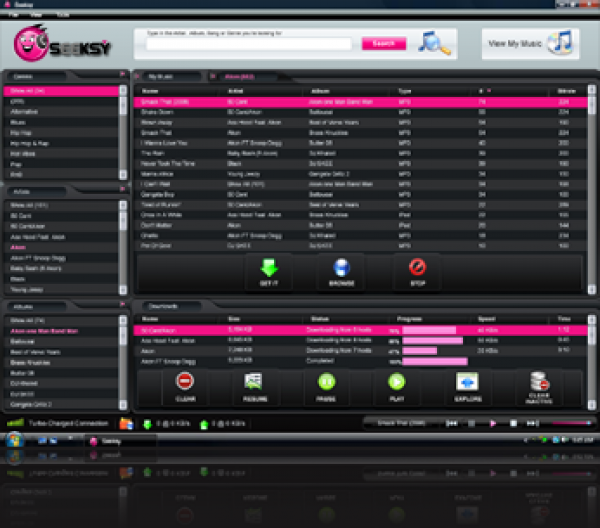Click the View My Music button

(530, 43)
